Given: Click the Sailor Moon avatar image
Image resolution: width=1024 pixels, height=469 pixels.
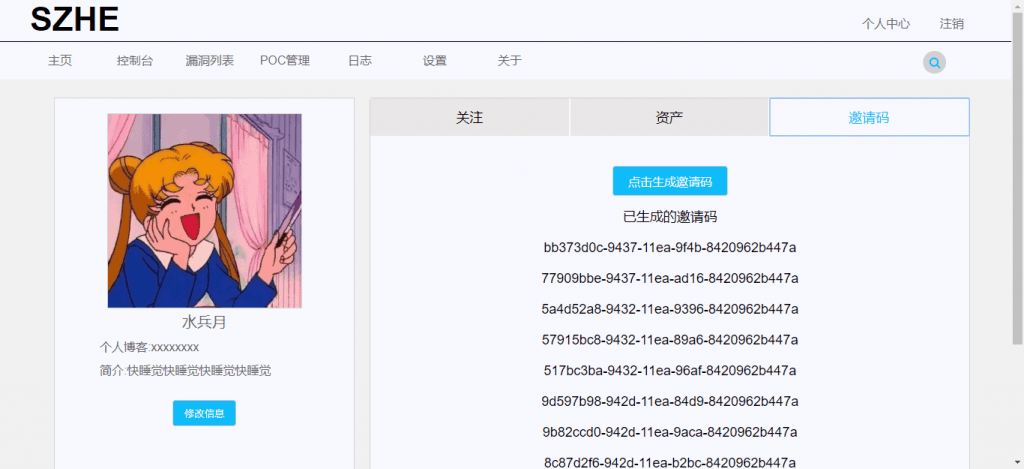Looking at the screenshot, I should tap(205, 210).
